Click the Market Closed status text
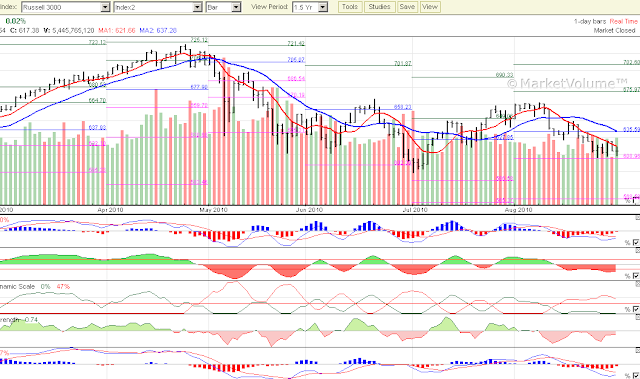The width and height of the screenshot is (640, 379). pos(615,31)
